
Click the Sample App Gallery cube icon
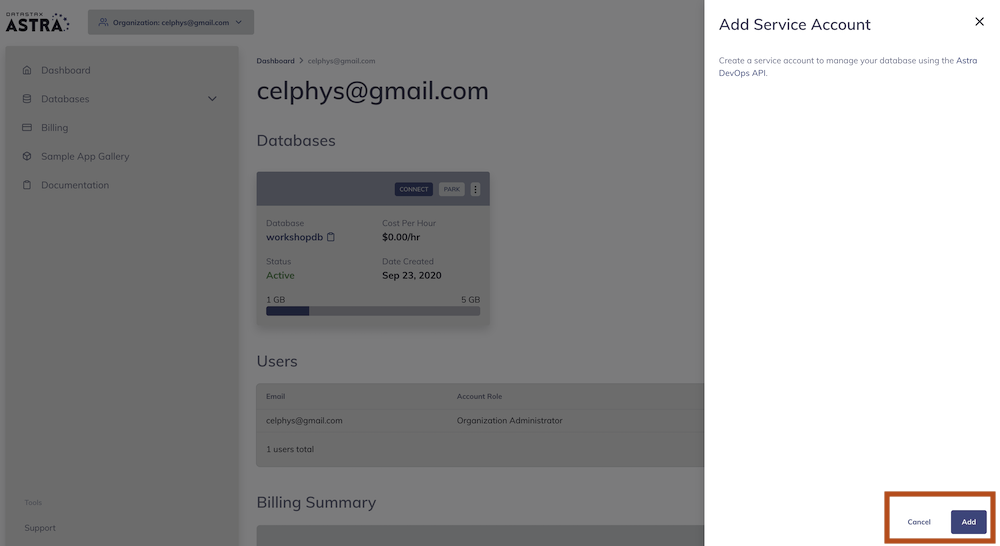pyautogui.click(x=27, y=157)
